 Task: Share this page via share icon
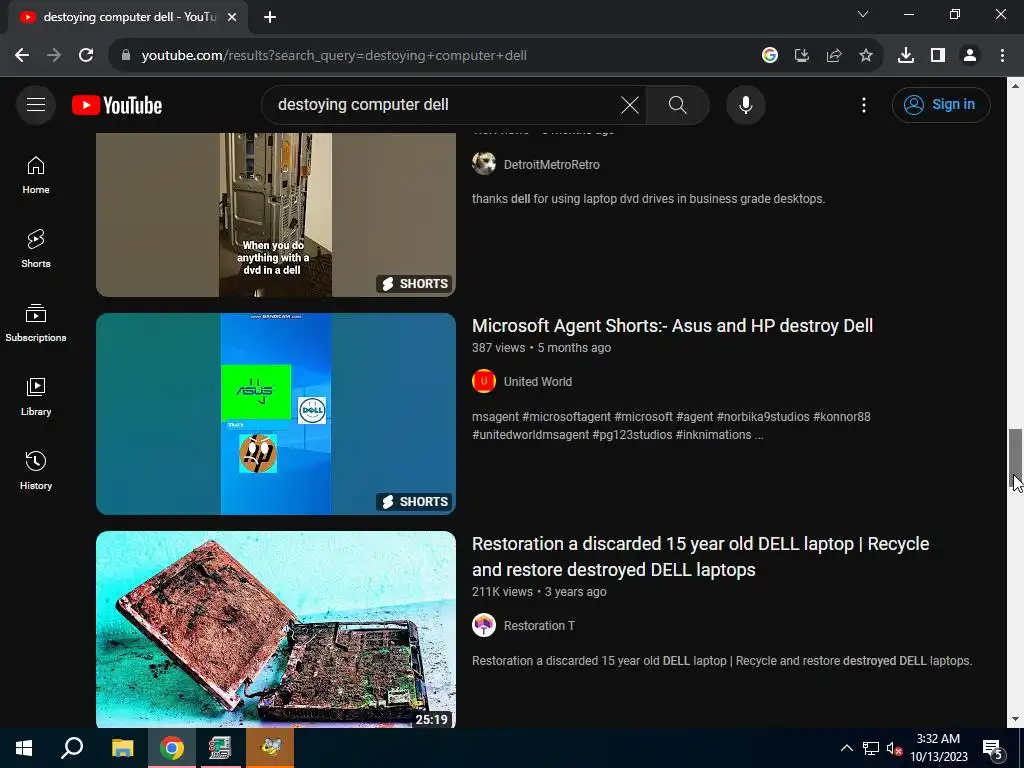[833, 56]
